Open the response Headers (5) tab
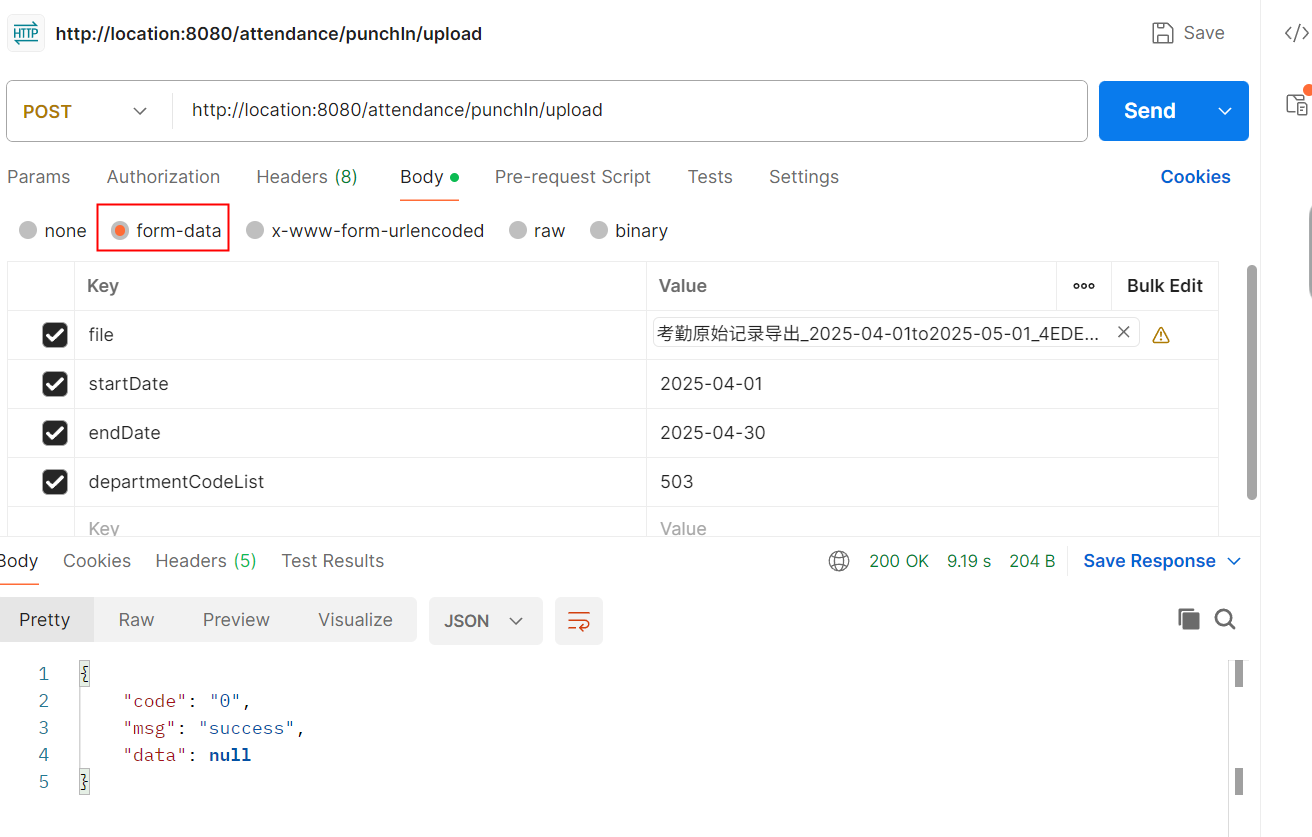This screenshot has width=1312, height=837. click(x=206, y=561)
